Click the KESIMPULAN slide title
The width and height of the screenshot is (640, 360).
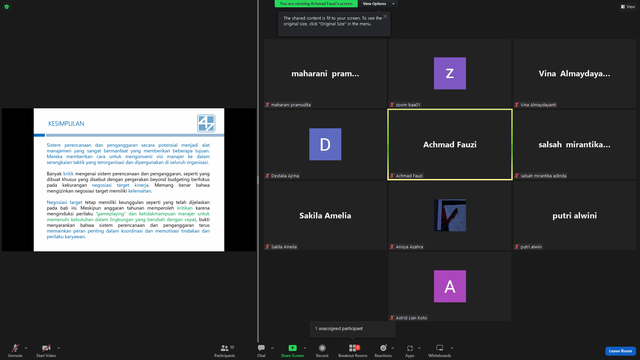click(x=66, y=124)
